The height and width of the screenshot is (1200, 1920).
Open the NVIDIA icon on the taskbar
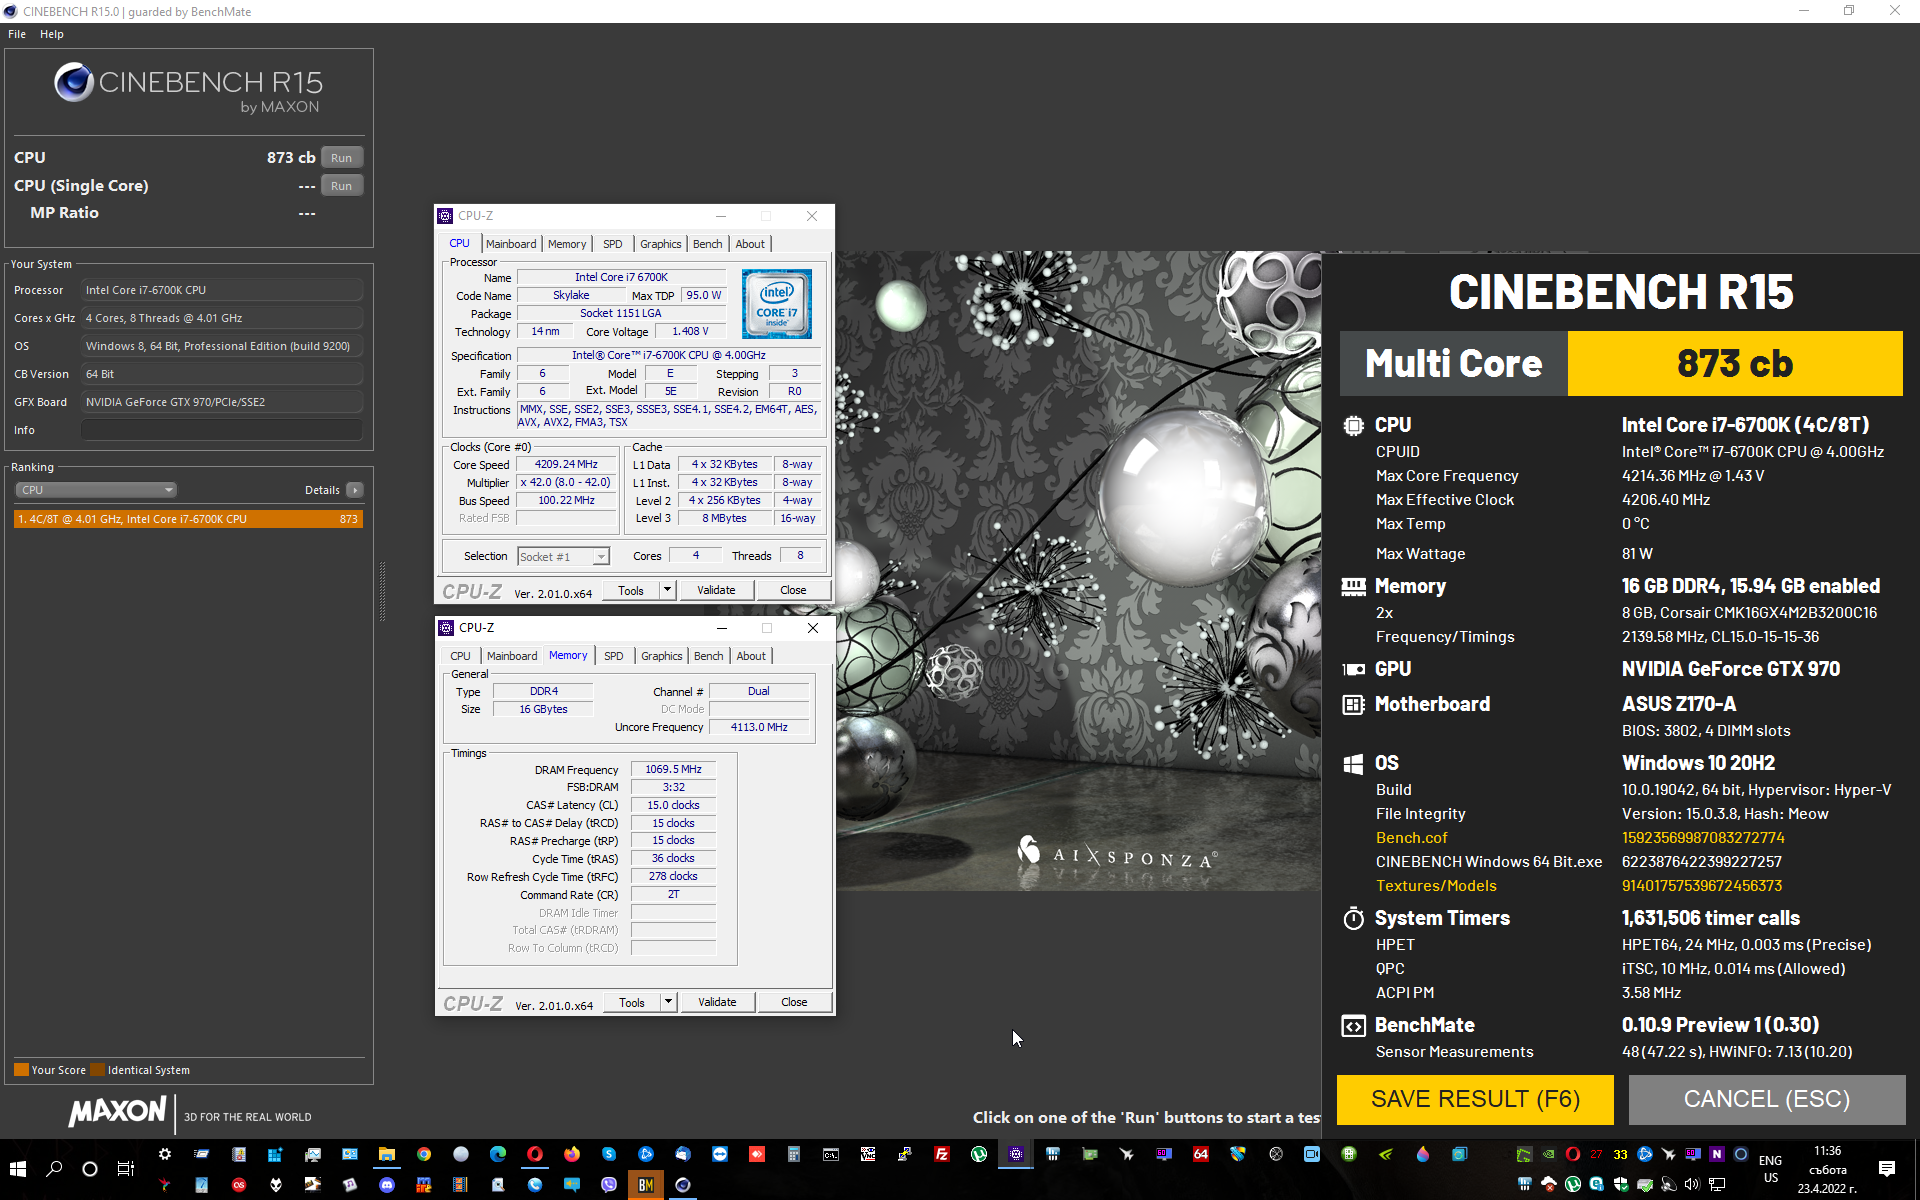tap(1385, 1154)
